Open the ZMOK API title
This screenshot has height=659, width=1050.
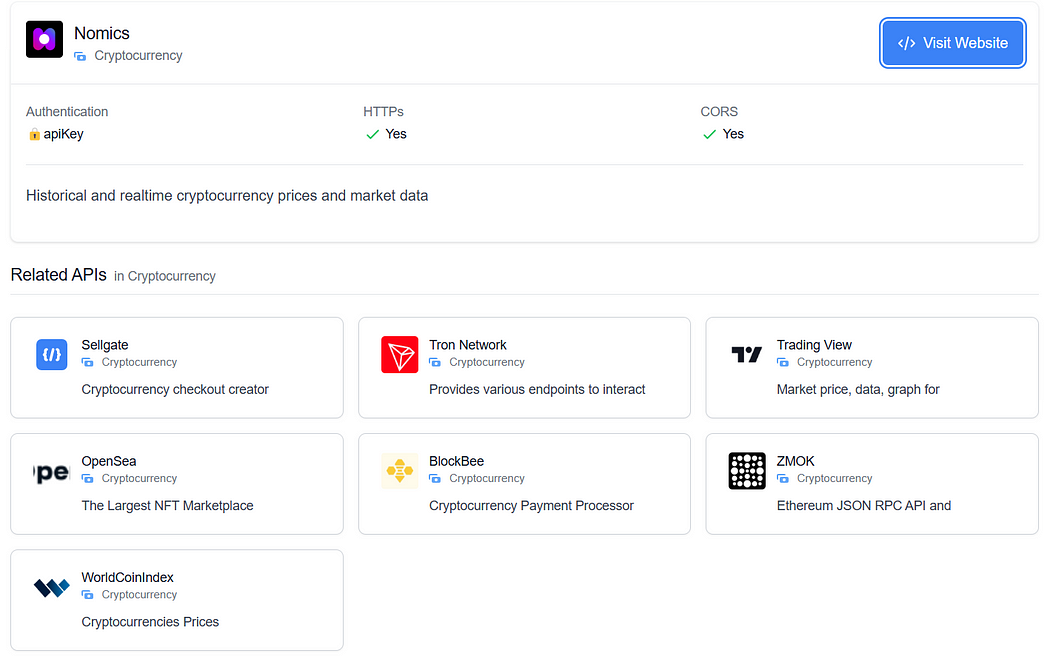click(x=796, y=461)
